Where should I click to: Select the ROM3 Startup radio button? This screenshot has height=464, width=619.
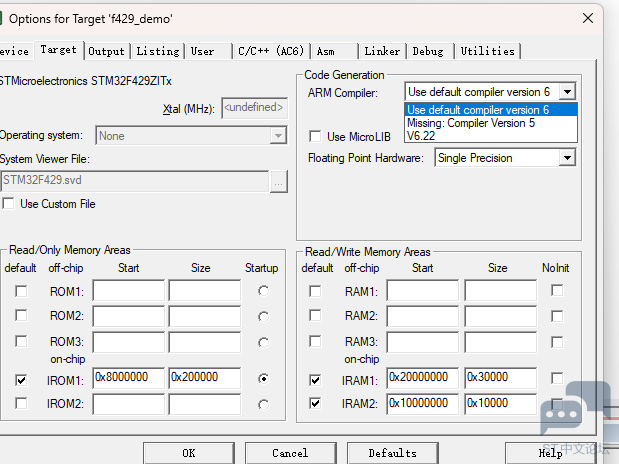click(263, 342)
